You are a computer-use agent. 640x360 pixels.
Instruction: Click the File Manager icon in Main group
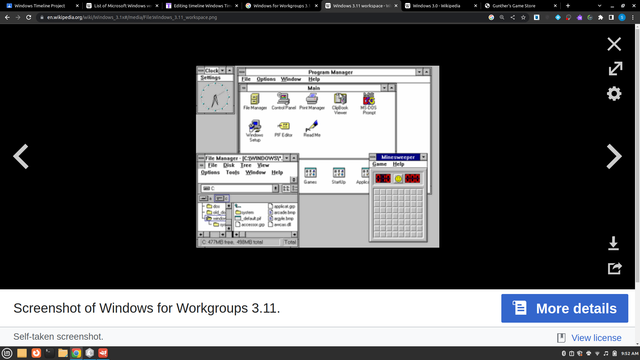coord(255,102)
